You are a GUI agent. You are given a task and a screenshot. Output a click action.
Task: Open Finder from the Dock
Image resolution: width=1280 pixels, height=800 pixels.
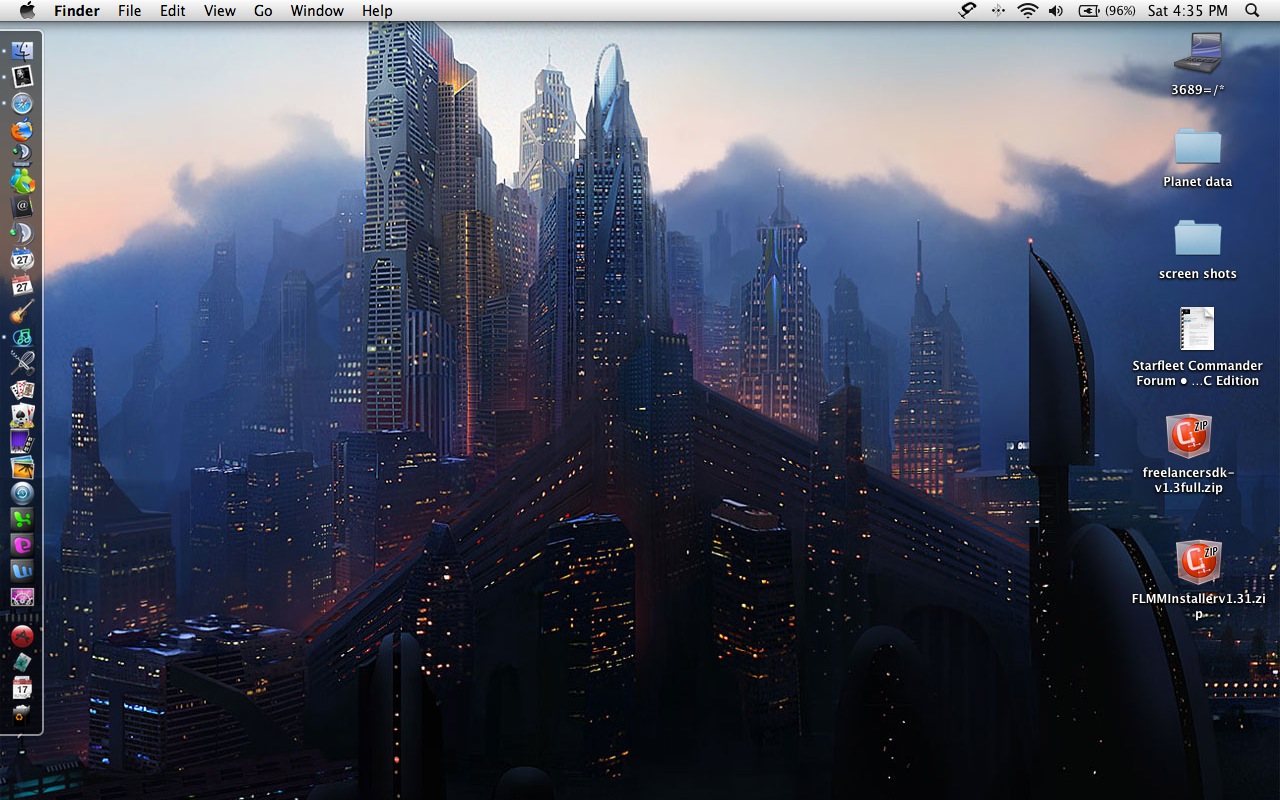click(x=22, y=50)
